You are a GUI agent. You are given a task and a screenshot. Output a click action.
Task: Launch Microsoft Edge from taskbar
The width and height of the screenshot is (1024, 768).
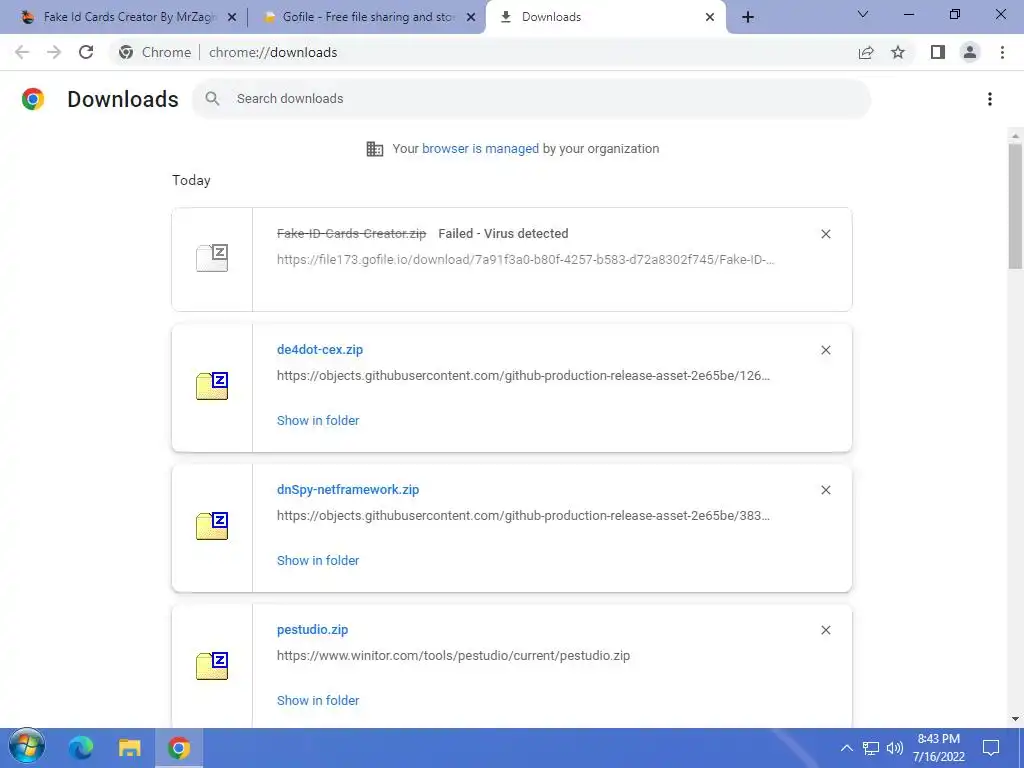[x=81, y=747]
